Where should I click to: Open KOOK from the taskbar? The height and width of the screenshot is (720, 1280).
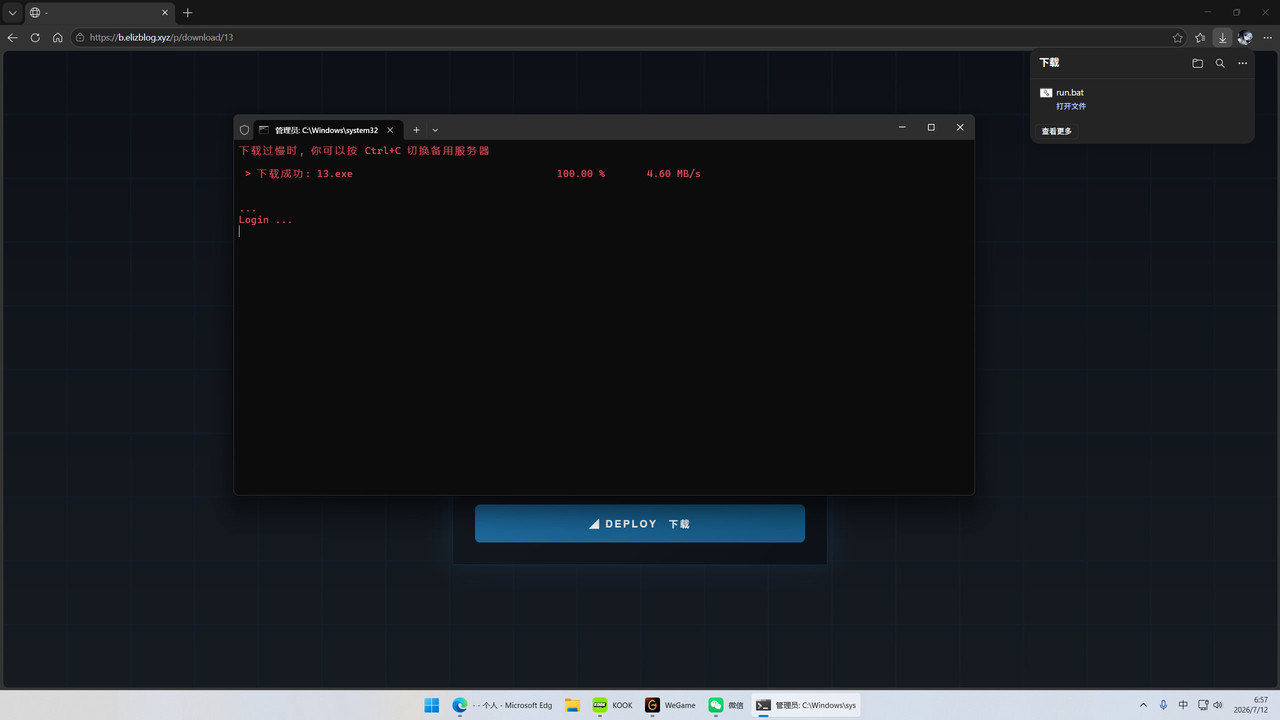click(613, 705)
